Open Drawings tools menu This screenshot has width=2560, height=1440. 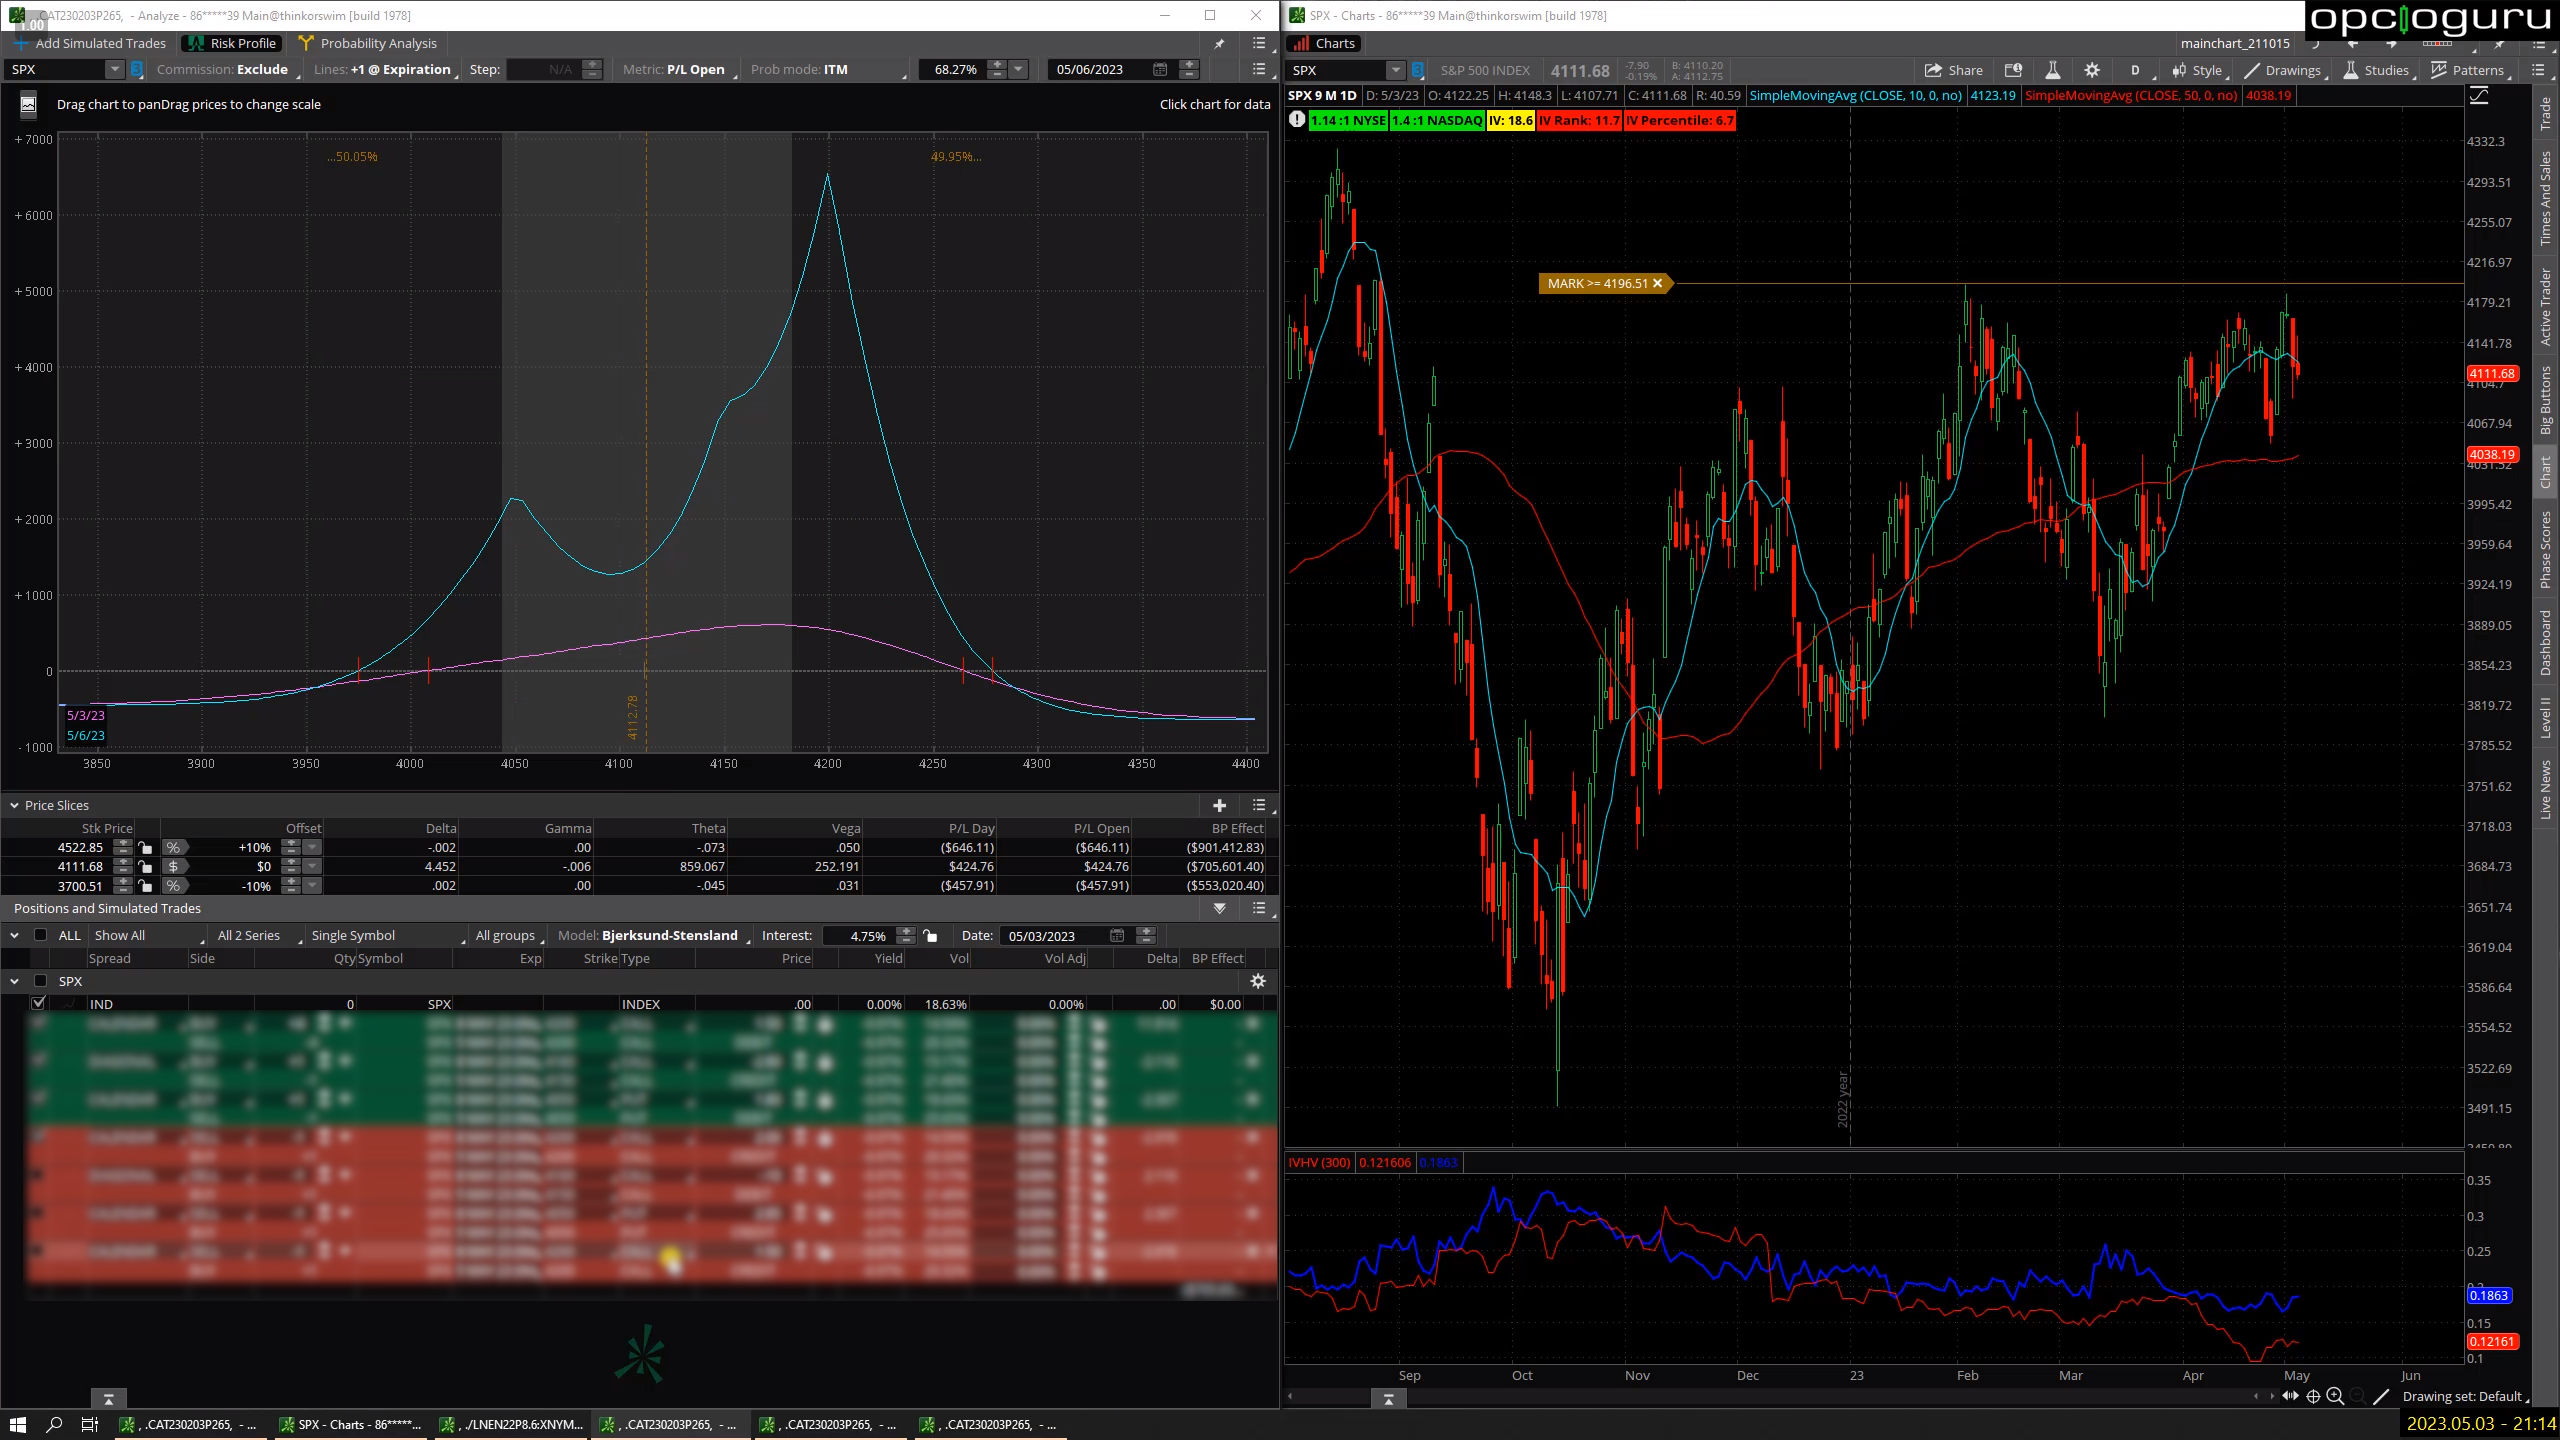coord(2284,70)
